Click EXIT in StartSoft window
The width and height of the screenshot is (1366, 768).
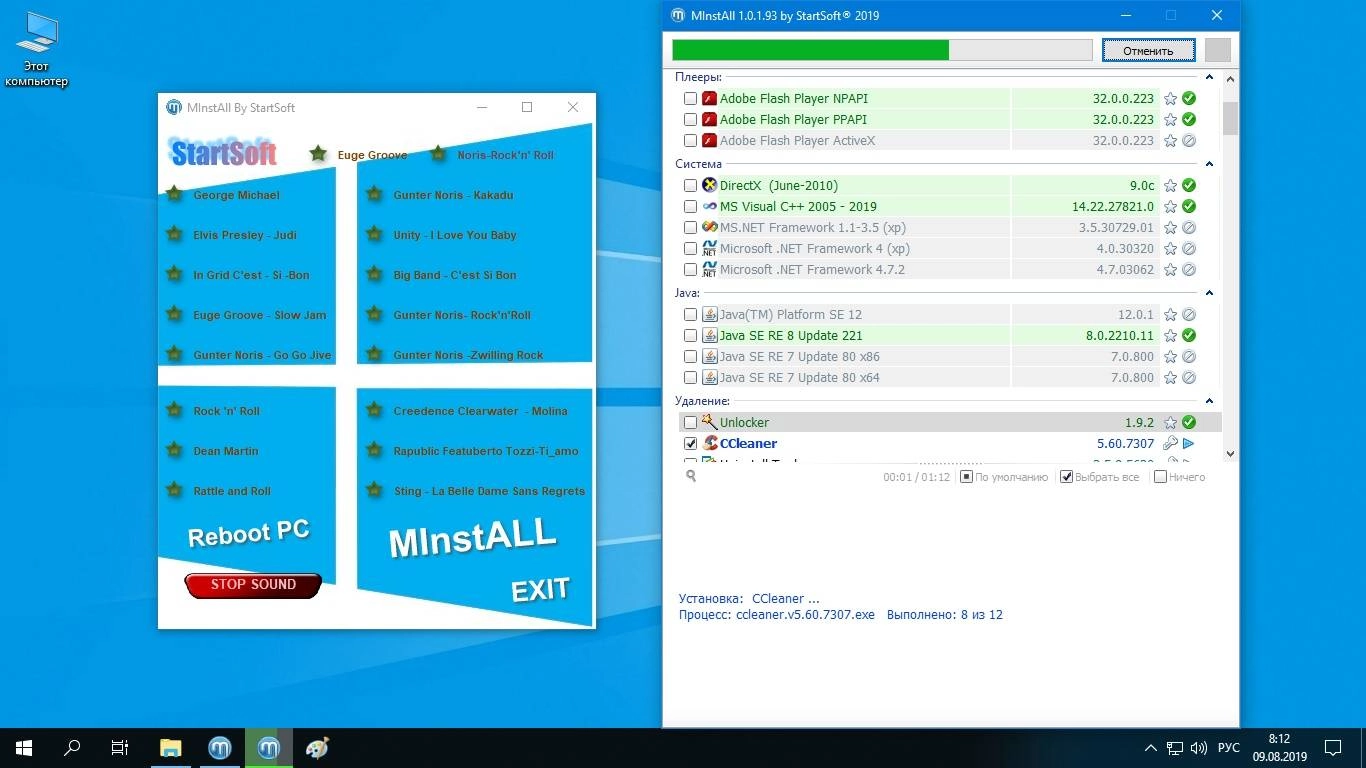coord(540,590)
